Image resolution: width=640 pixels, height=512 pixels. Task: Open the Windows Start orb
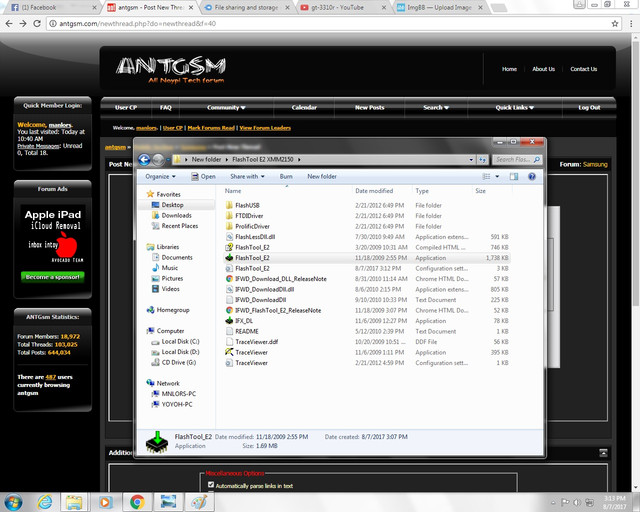[x=13, y=502]
